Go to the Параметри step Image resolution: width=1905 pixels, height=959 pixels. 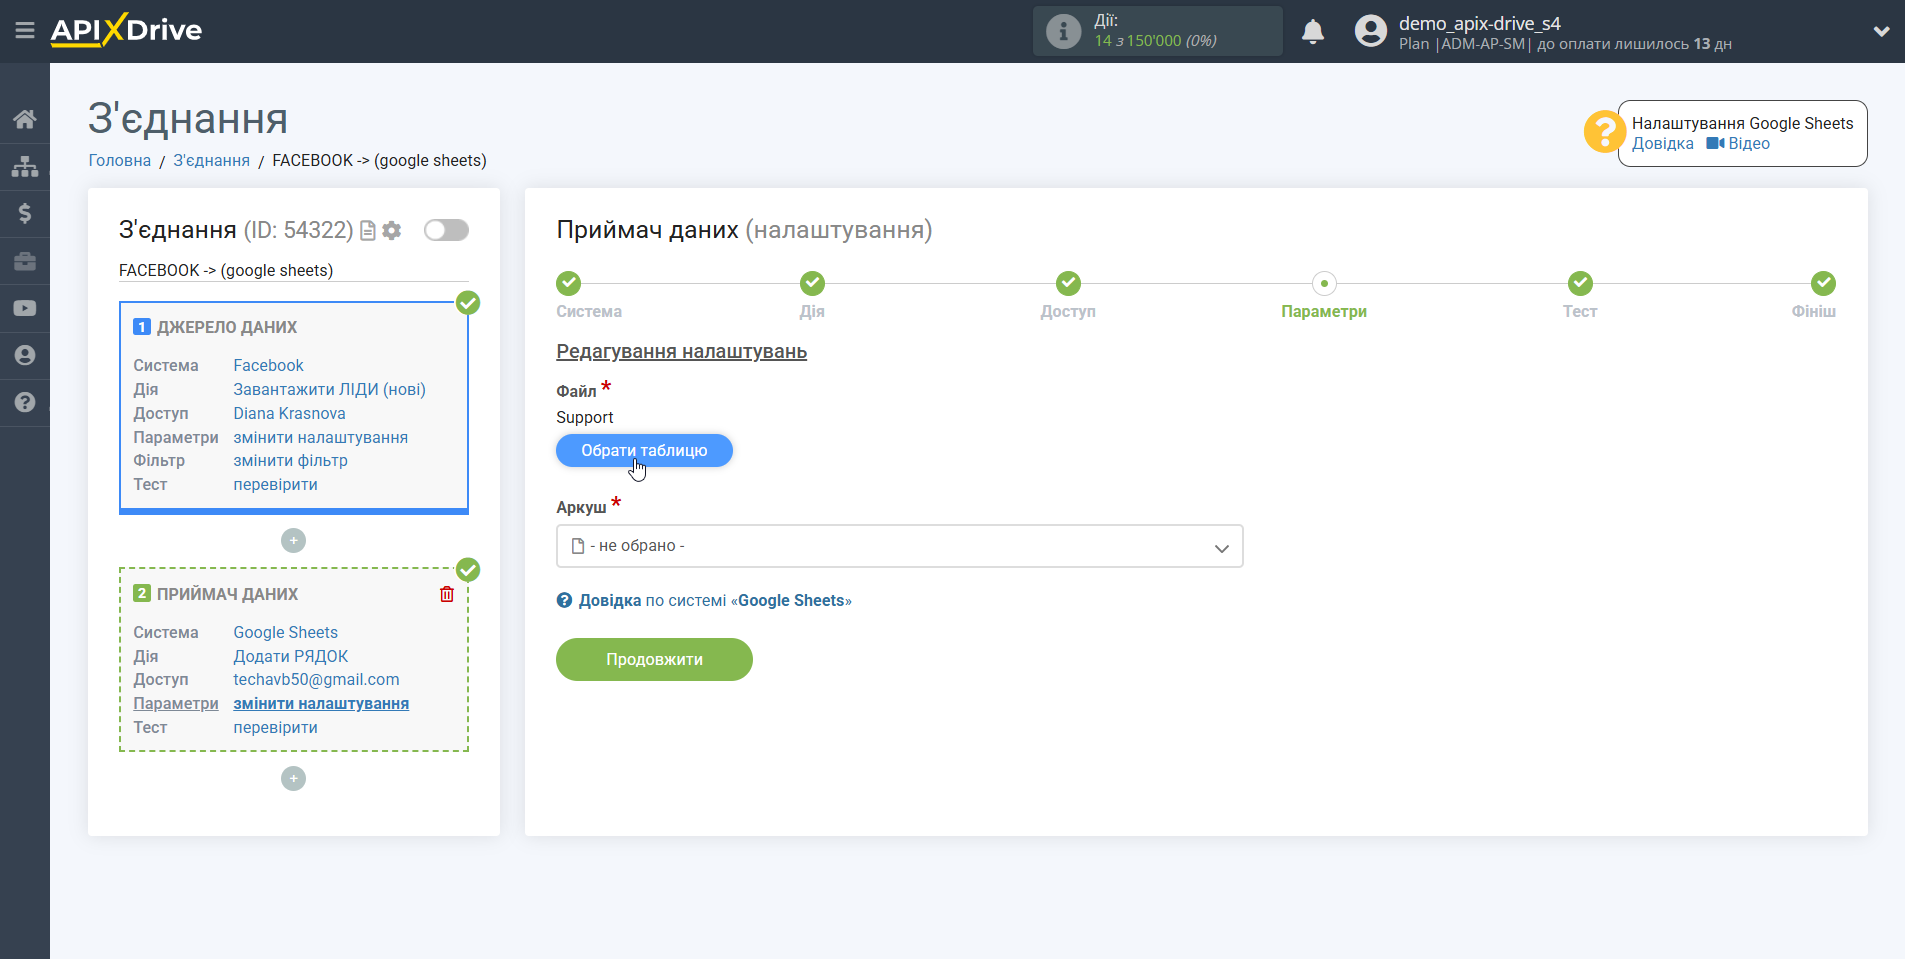(1324, 284)
